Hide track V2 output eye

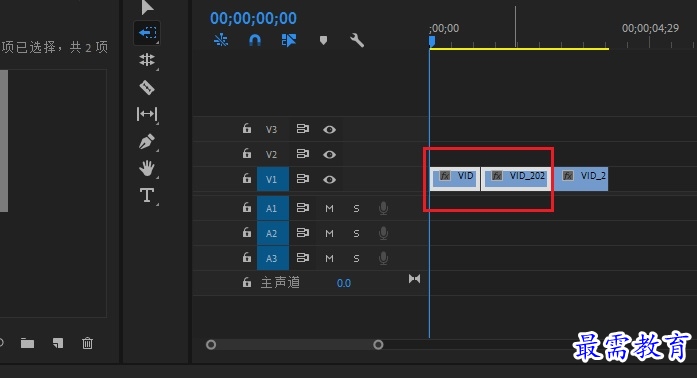click(x=329, y=154)
